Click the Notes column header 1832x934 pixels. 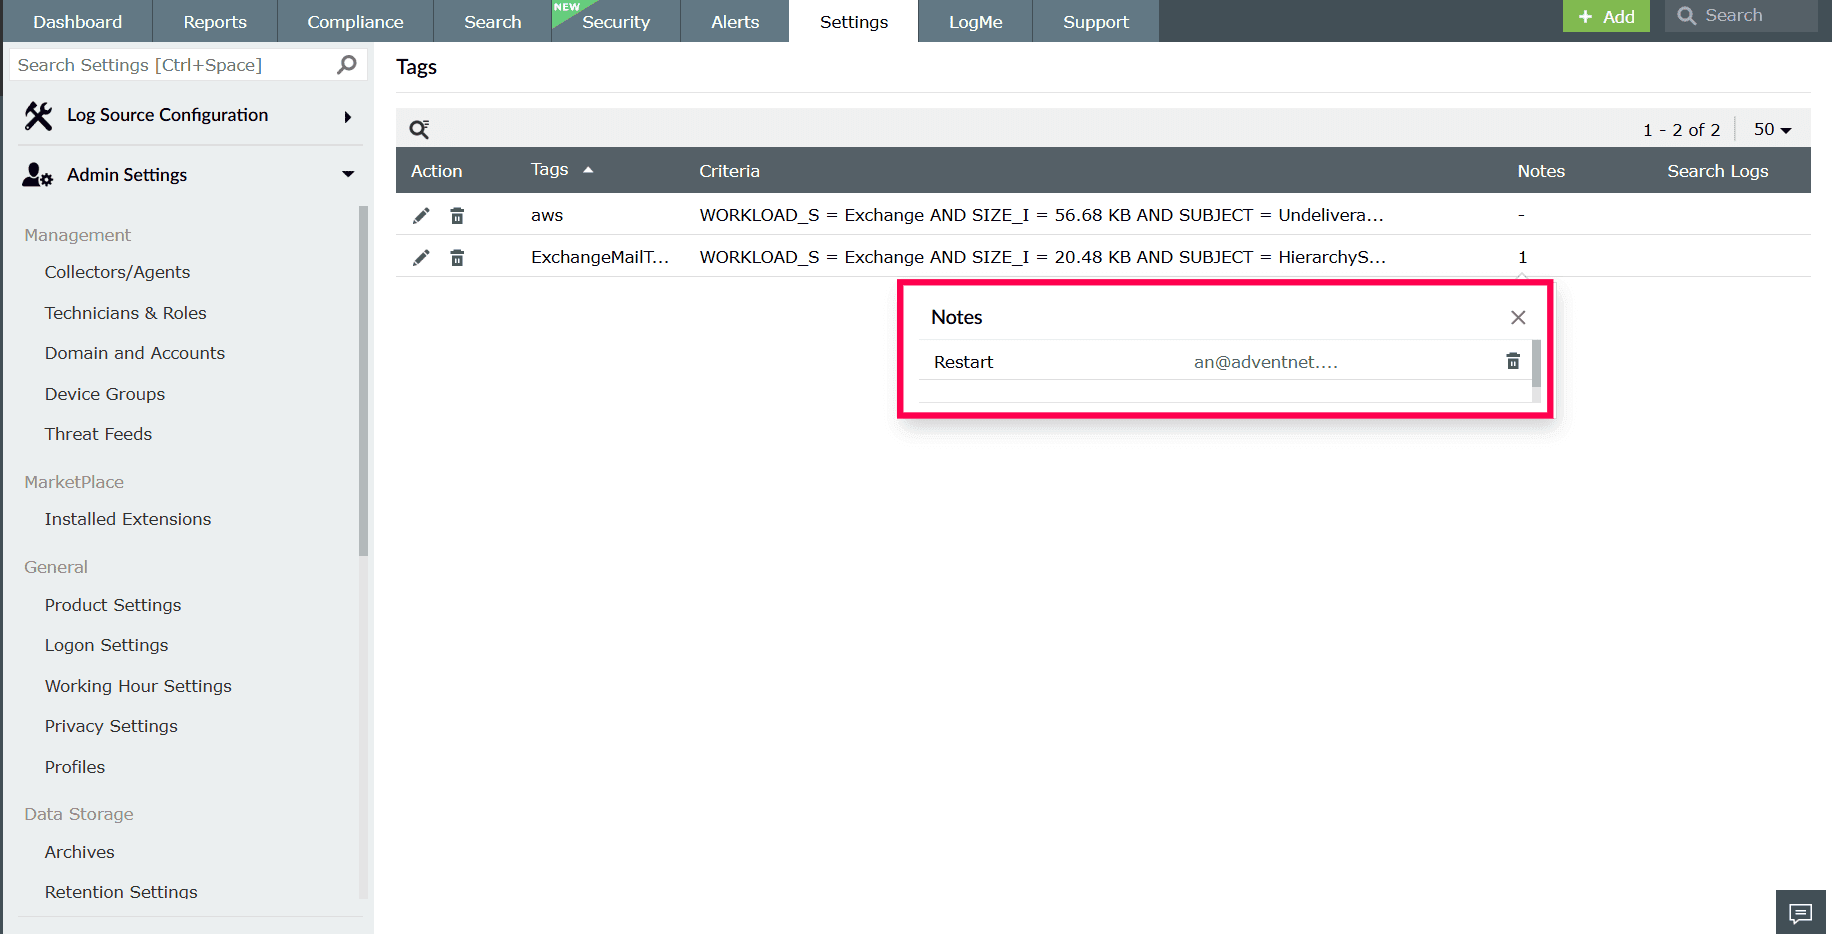tap(1541, 171)
